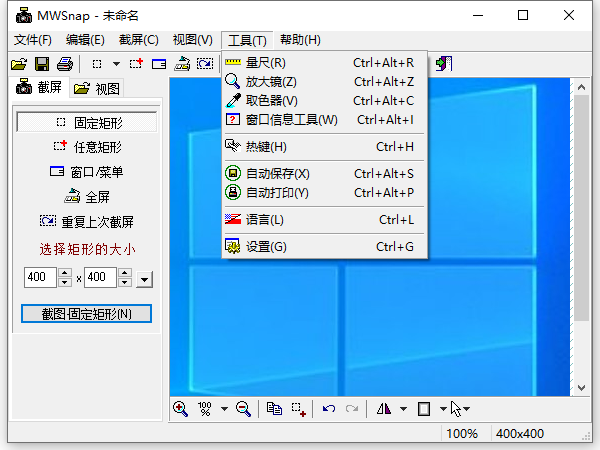Open the 文件(F) menu
Image resolution: width=600 pixels, height=450 pixels.
coord(33,40)
